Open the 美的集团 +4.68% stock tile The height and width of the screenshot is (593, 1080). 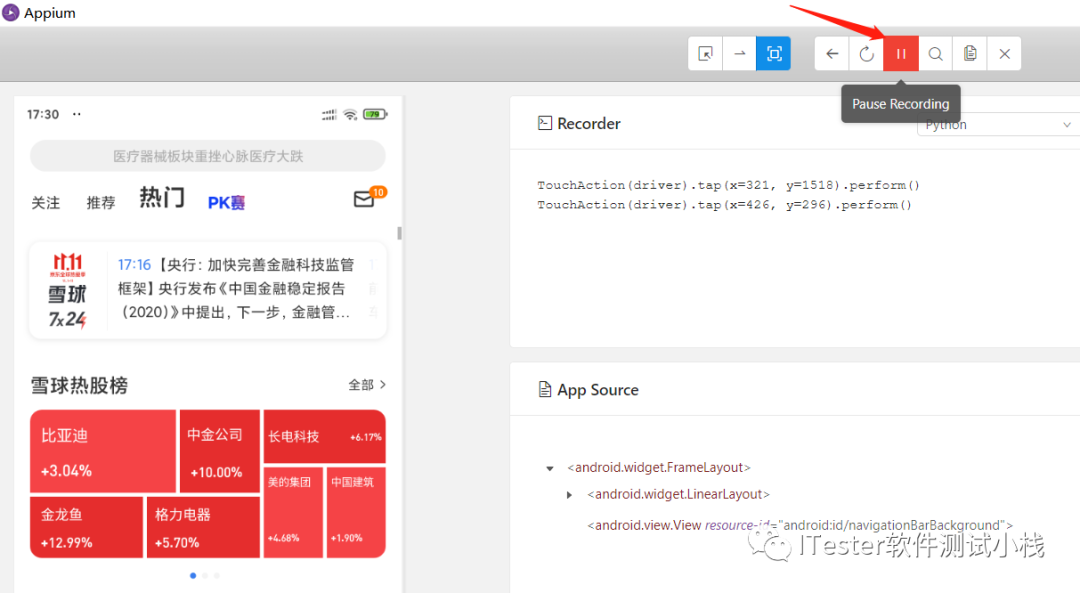[293, 512]
